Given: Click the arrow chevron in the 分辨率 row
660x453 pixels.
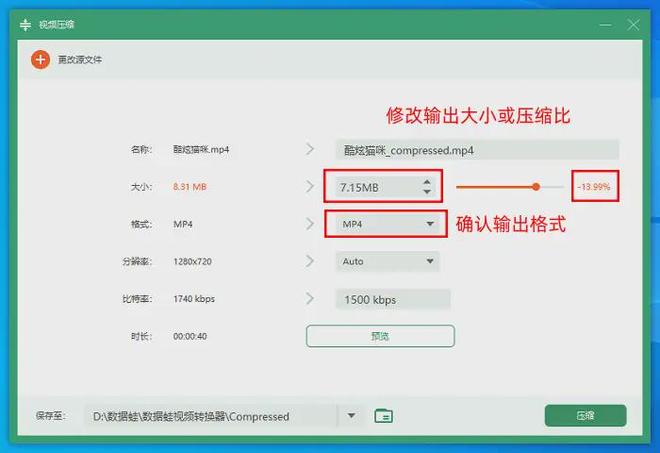Looking at the screenshot, I should (x=310, y=261).
